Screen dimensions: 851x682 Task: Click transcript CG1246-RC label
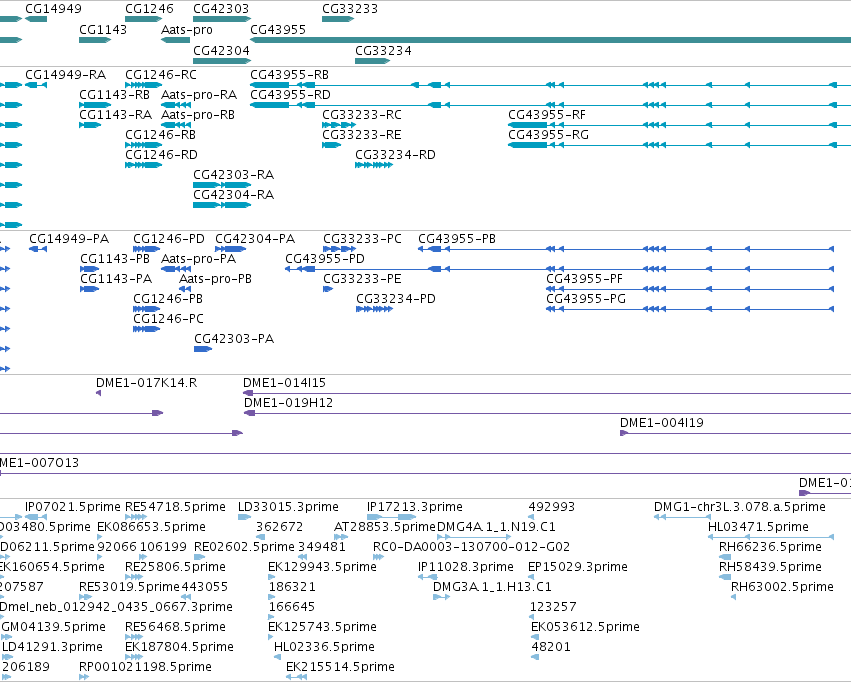(x=161, y=75)
